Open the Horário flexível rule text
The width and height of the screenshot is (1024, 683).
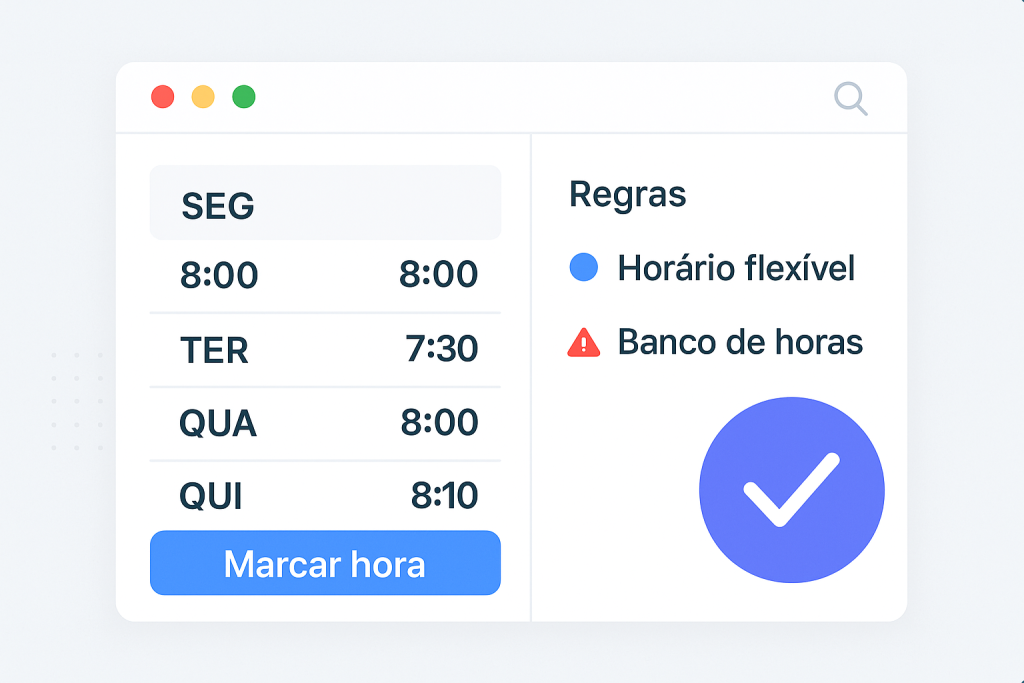pos(736,268)
